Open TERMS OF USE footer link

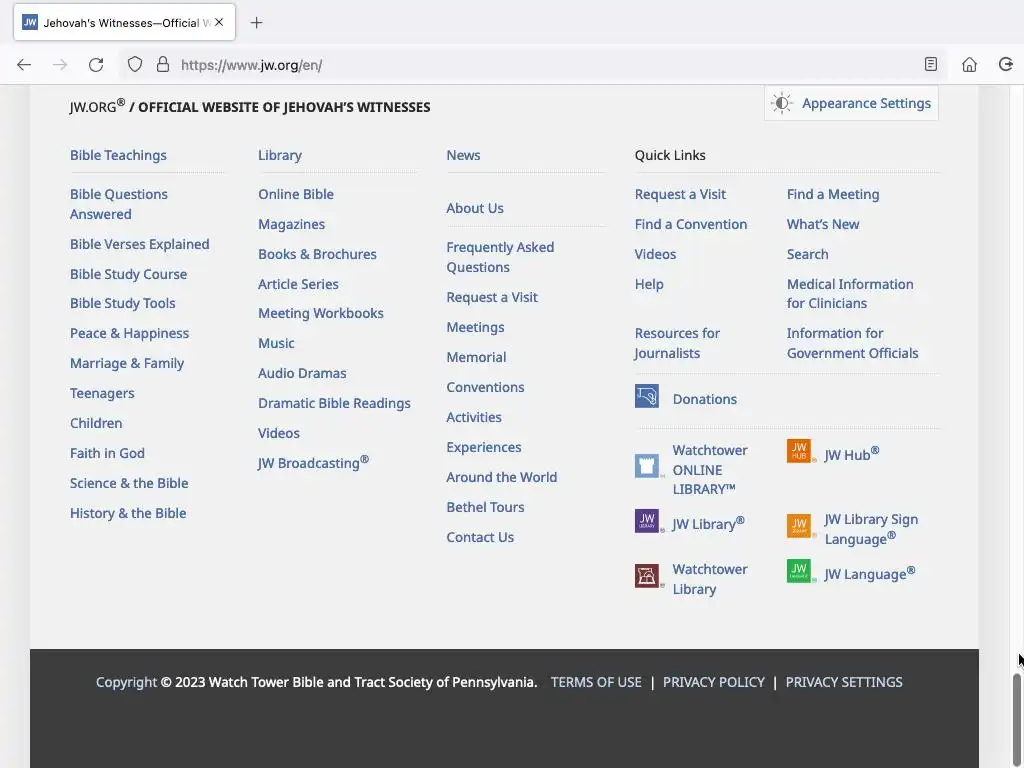coord(596,682)
